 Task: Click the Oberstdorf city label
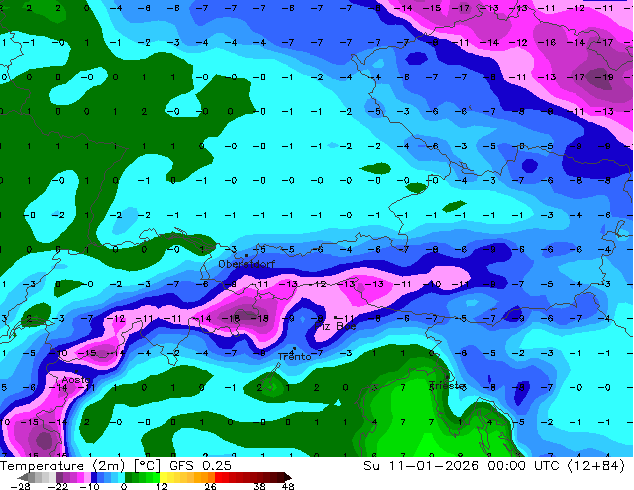click(x=246, y=264)
